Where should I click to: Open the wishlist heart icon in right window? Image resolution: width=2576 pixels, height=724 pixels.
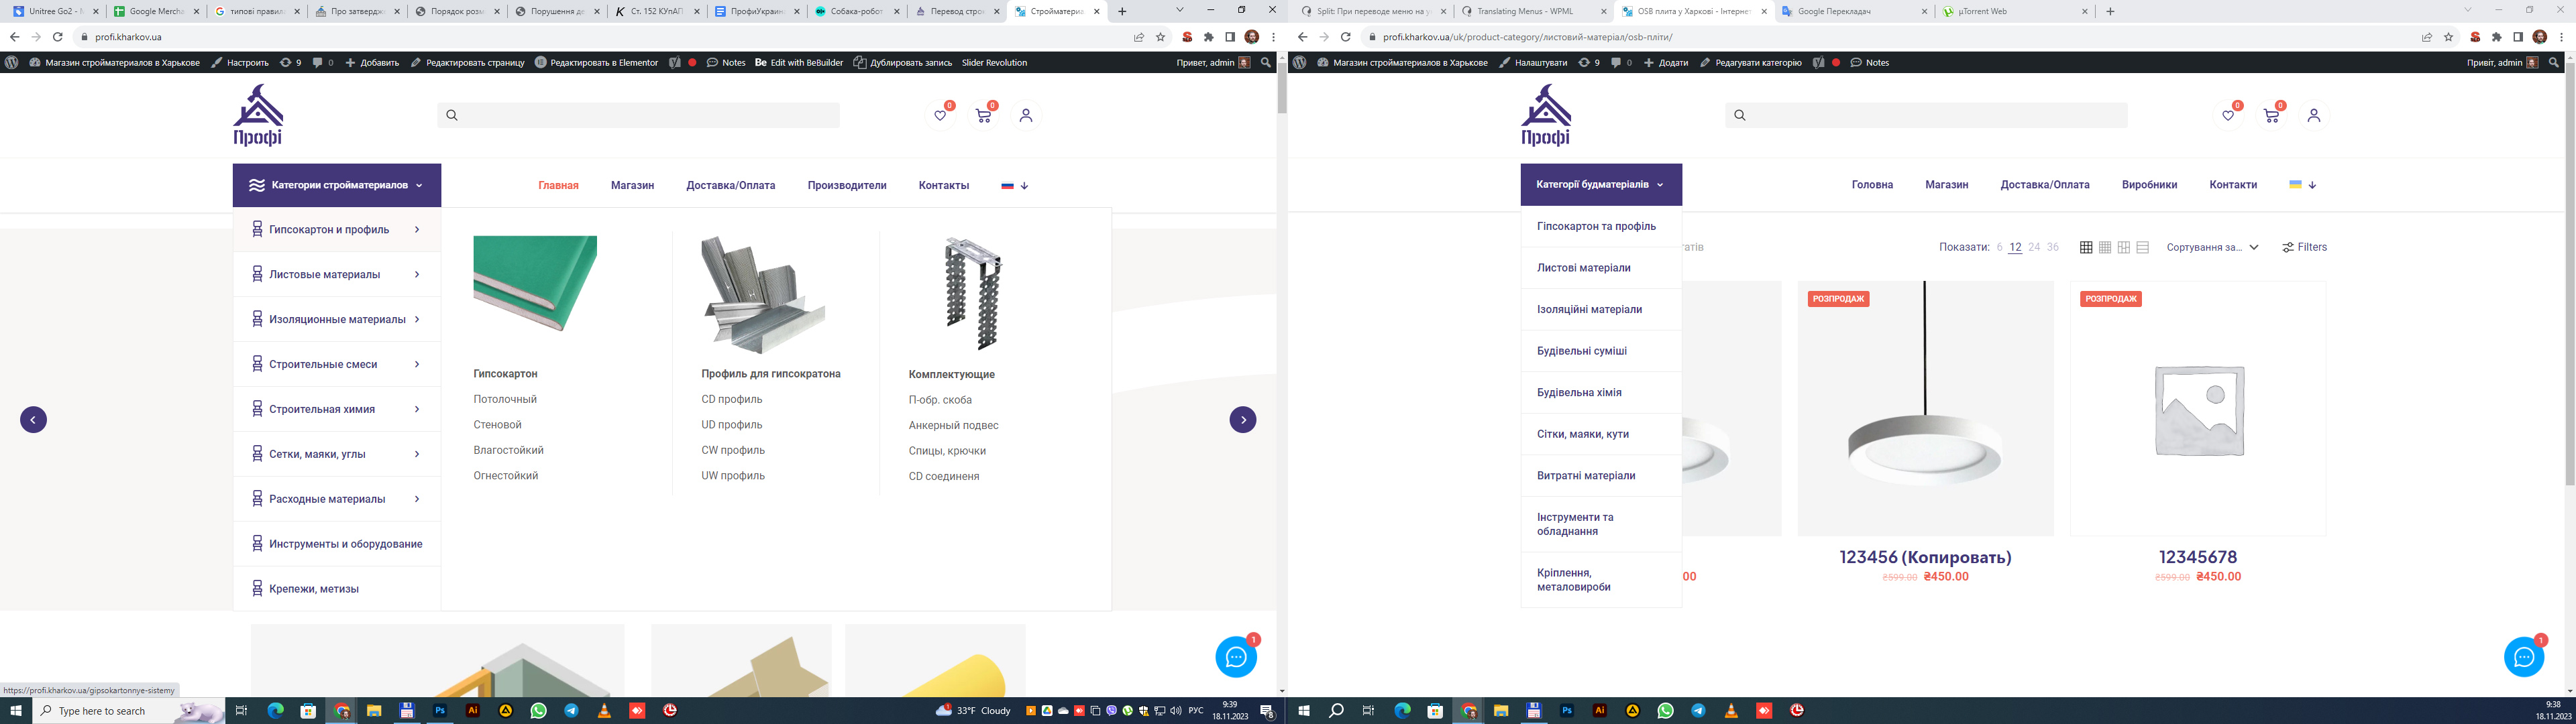(x=2228, y=115)
